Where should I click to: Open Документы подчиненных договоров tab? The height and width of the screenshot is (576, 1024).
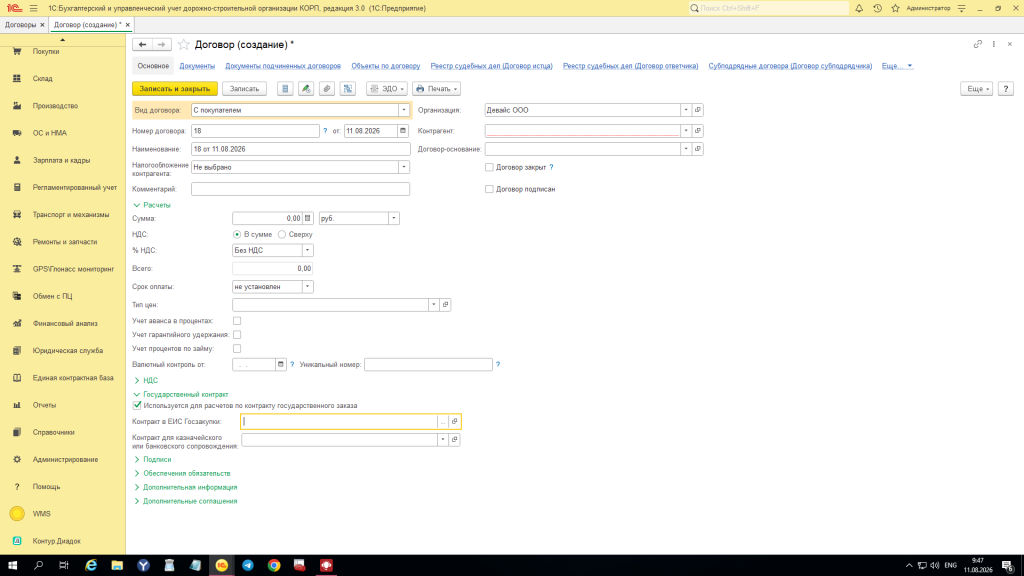pos(283,66)
